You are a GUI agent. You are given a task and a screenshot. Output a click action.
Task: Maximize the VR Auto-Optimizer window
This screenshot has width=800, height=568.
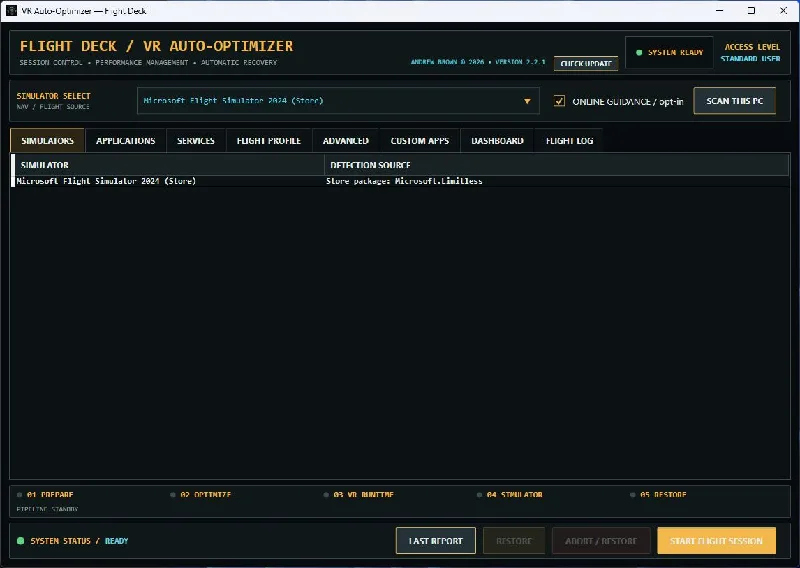pos(751,10)
